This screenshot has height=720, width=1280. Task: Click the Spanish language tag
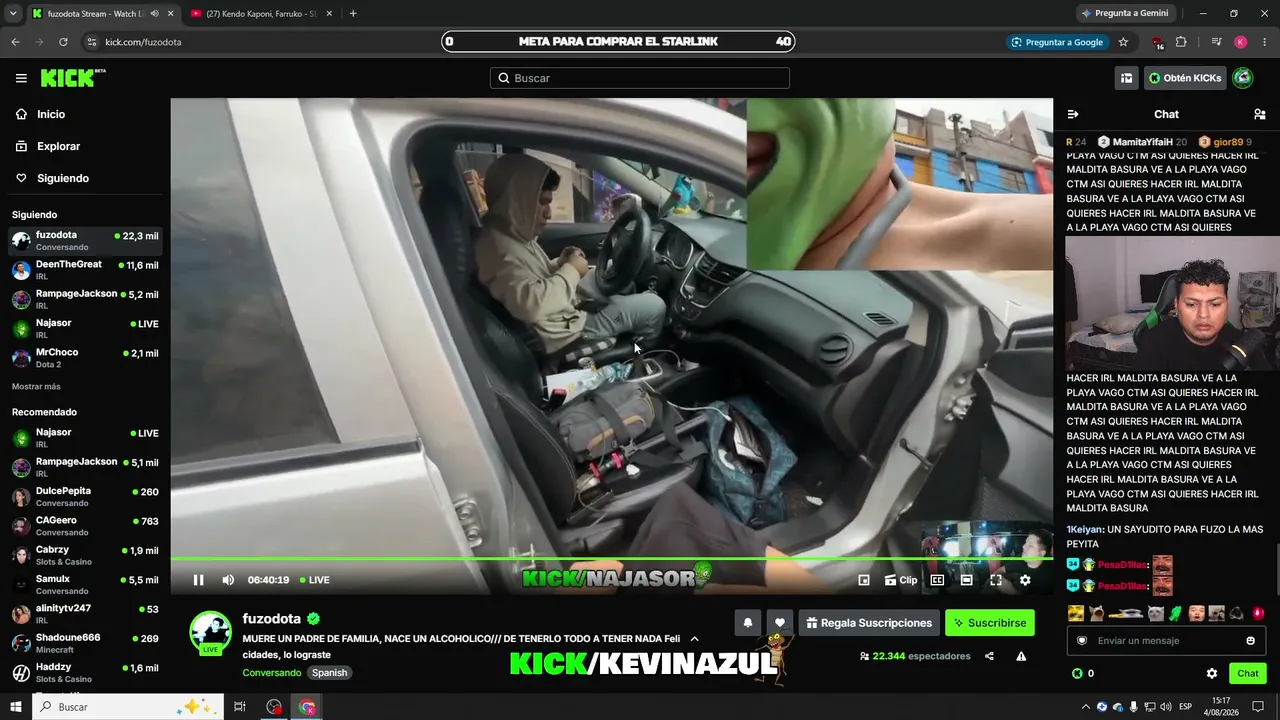(x=329, y=673)
